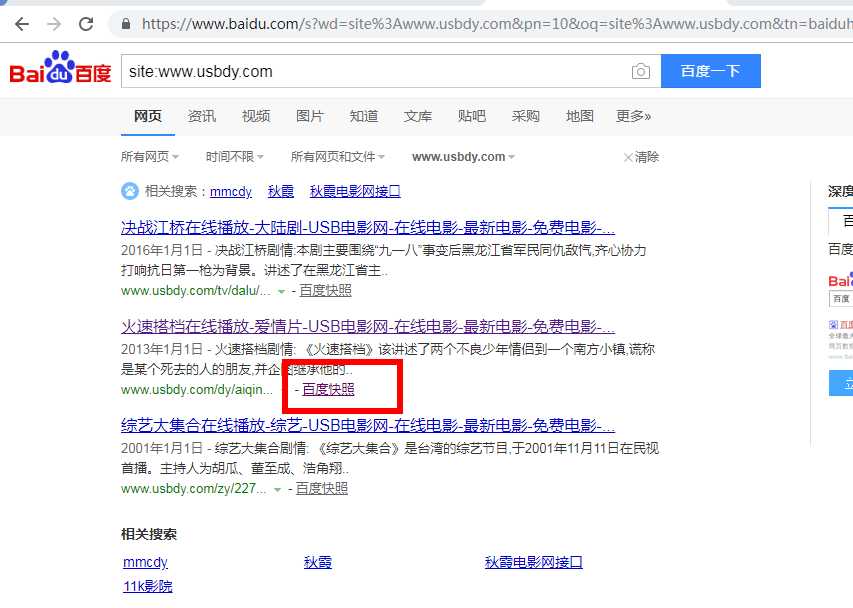Reload the page with the refresh icon

point(86,24)
